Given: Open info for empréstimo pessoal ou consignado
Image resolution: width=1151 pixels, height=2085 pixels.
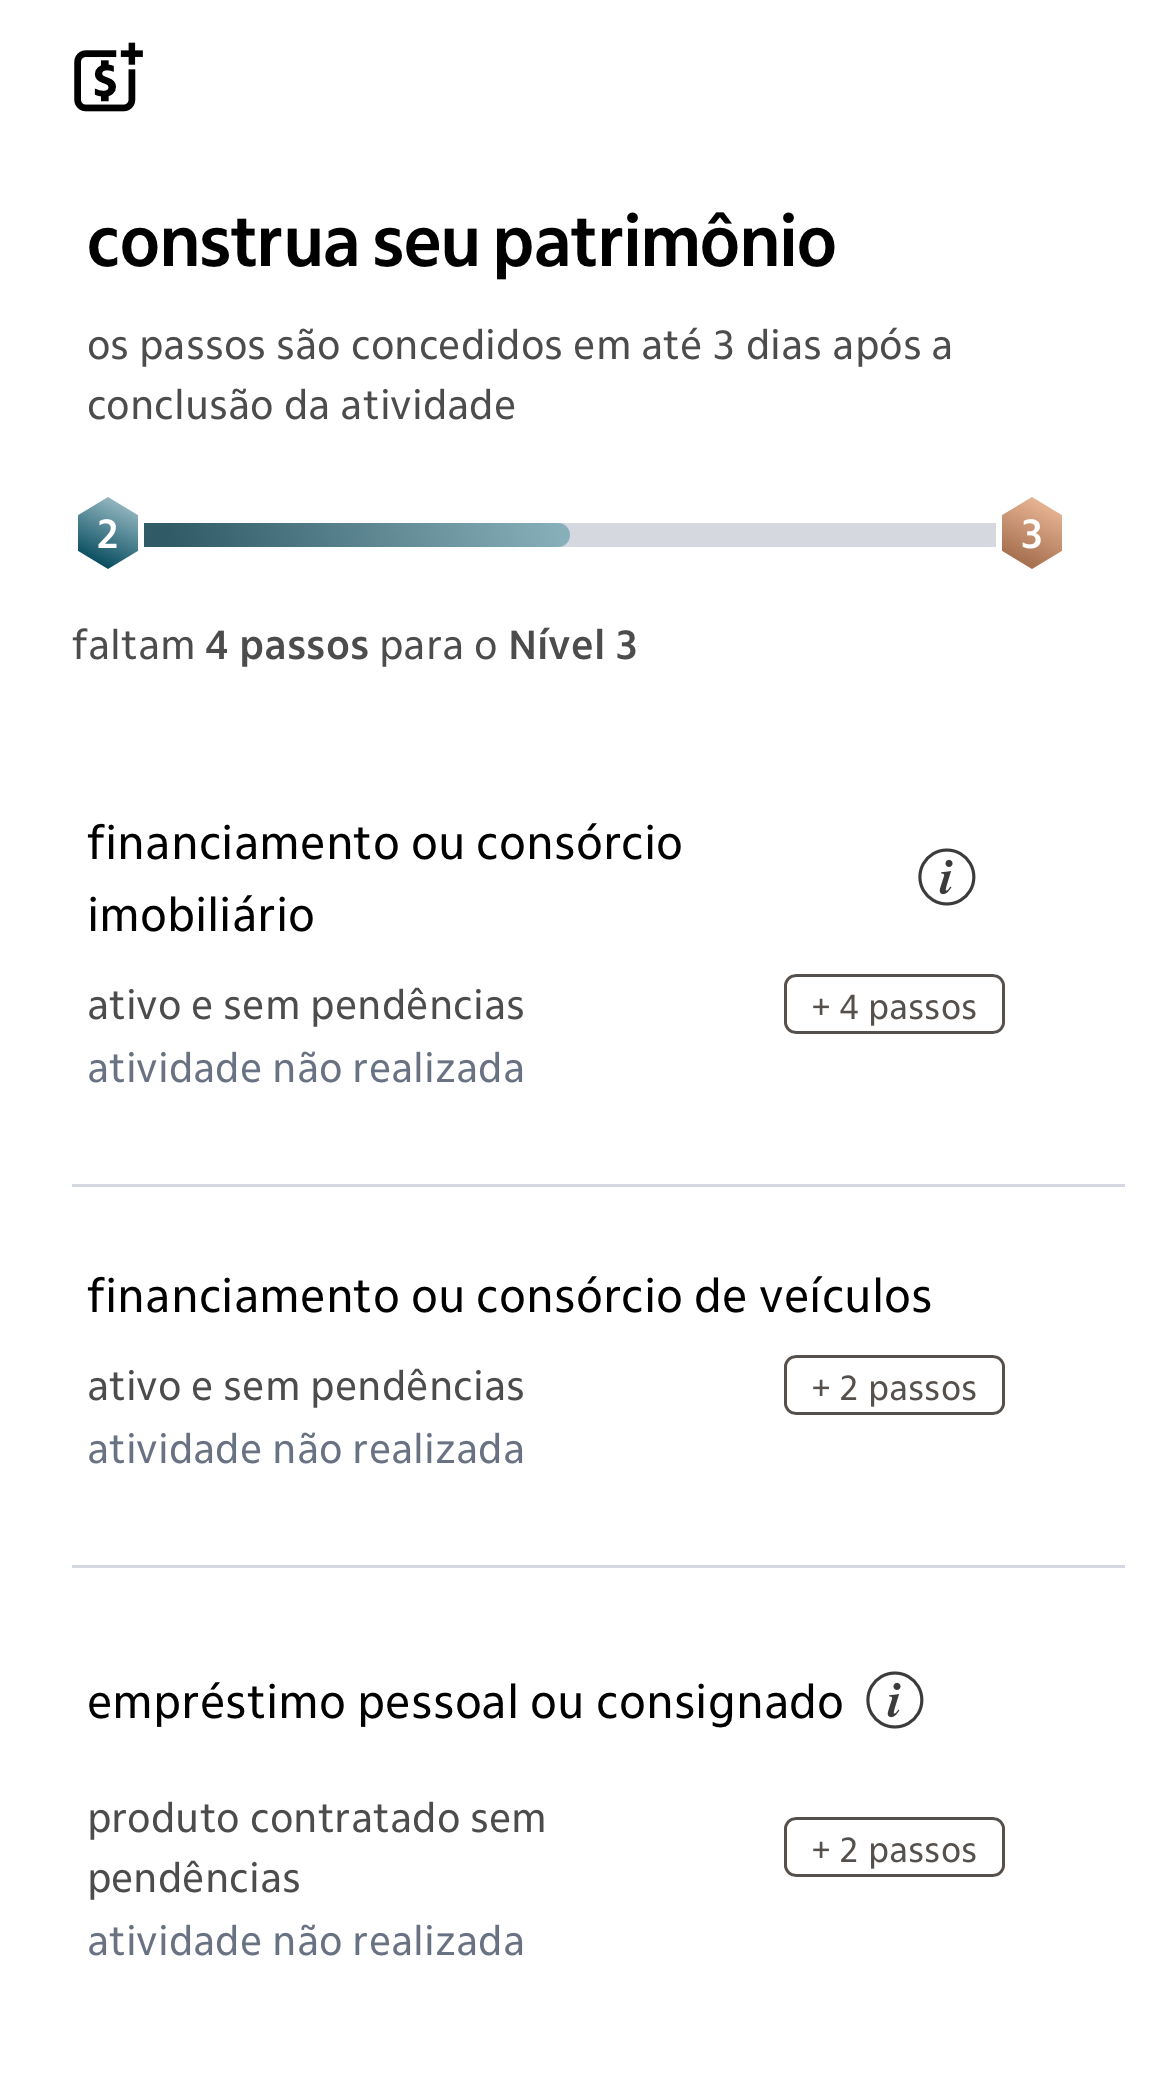Looking at the screenshot, I should (894, 1700).
